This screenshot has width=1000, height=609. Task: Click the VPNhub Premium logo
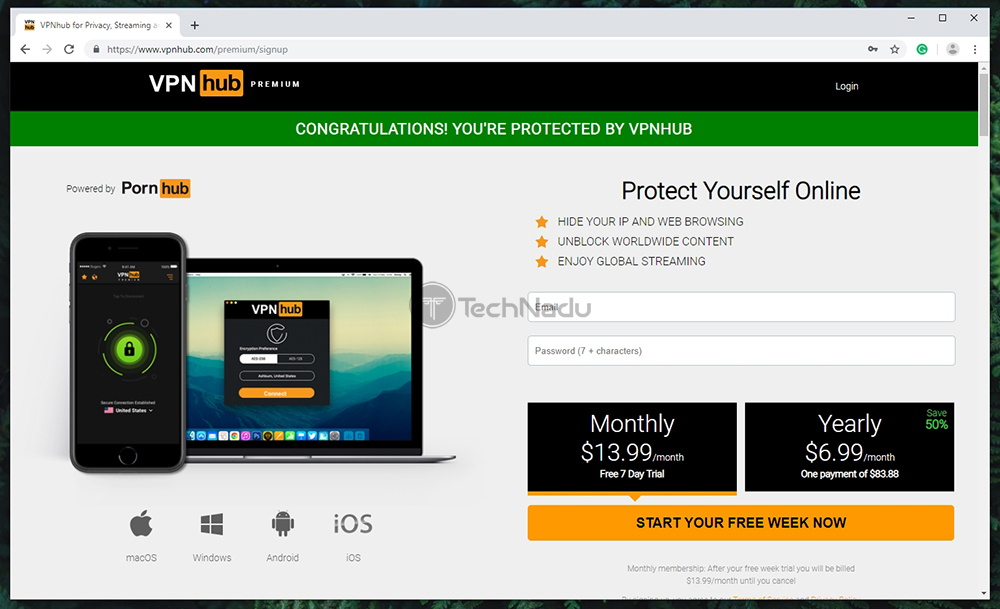[x=224, y=84]
